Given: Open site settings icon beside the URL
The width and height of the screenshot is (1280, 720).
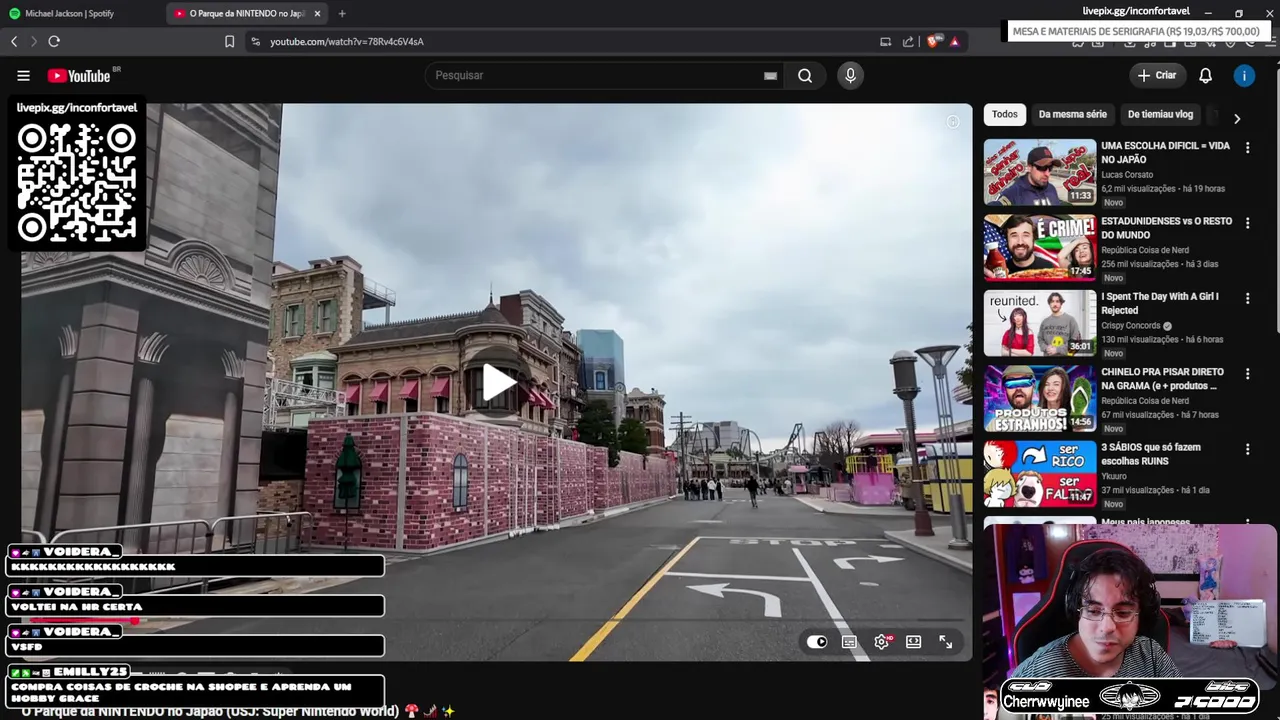Looking at the screenshot, I should pyautogui.click(x=255, y=41).
